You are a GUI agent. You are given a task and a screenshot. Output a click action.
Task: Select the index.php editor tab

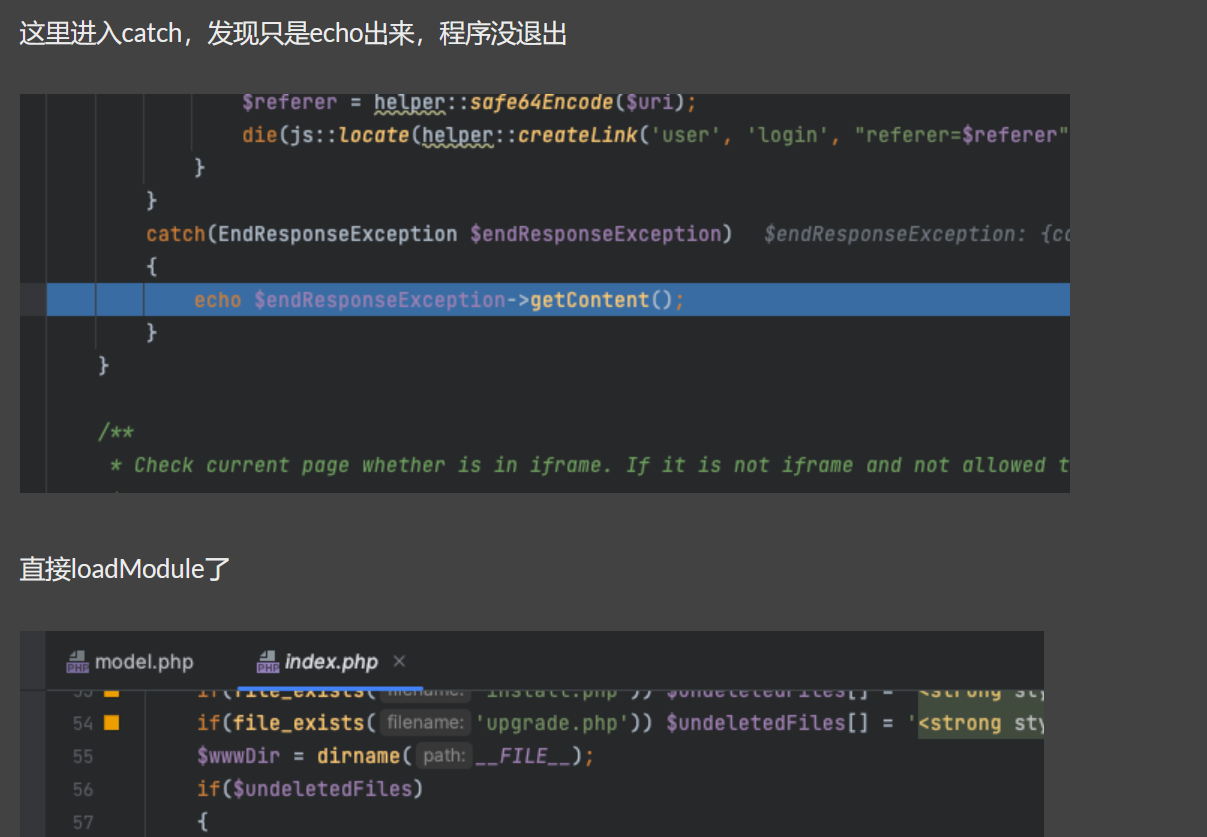[x=331, y=662]
